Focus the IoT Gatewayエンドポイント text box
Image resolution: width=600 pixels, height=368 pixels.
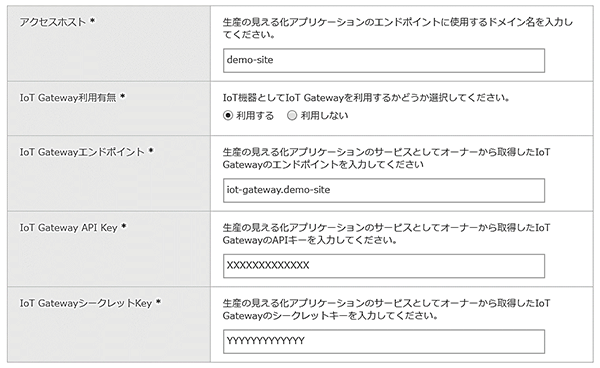point(384,191)
